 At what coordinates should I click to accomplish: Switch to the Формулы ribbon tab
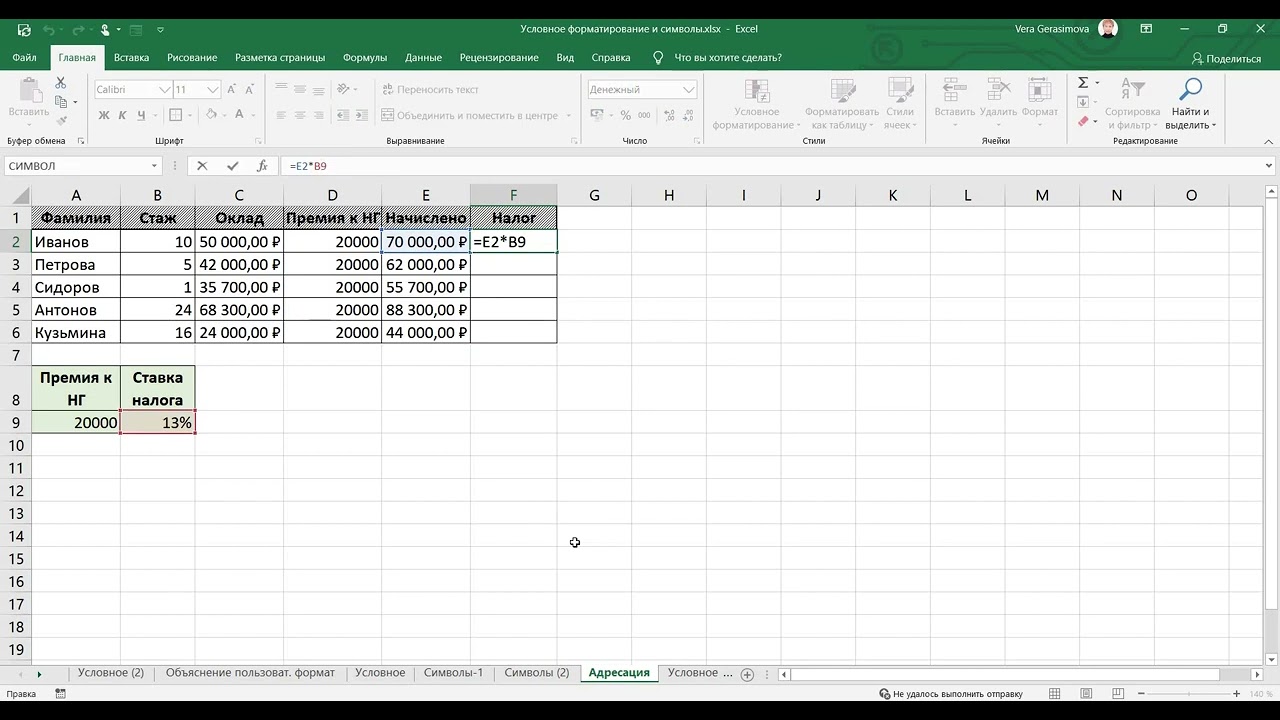(x=365, y=58)
